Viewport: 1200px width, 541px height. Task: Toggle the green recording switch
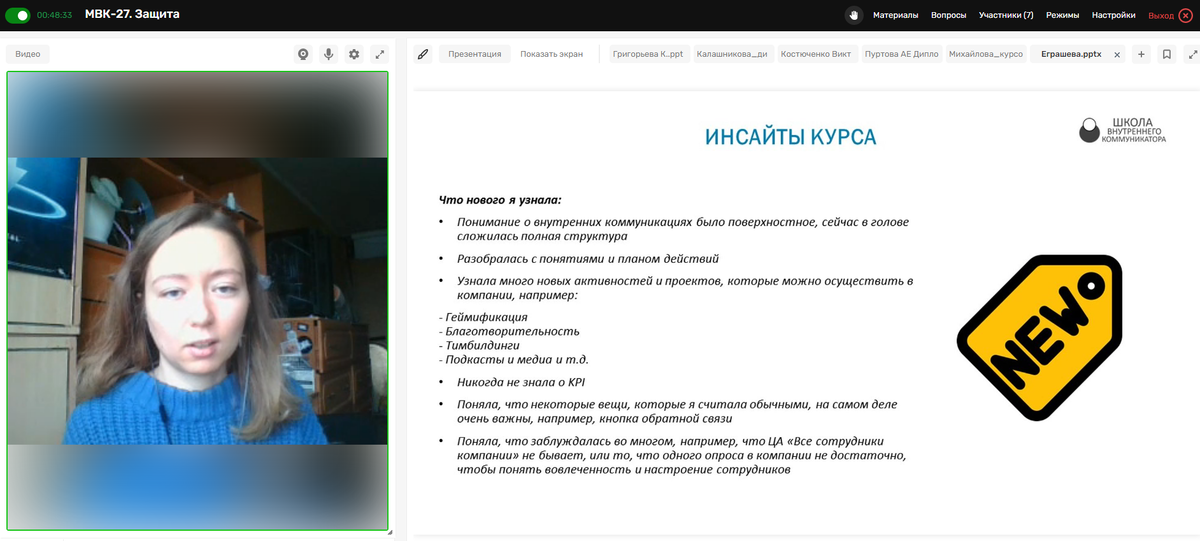coord(18,15)
